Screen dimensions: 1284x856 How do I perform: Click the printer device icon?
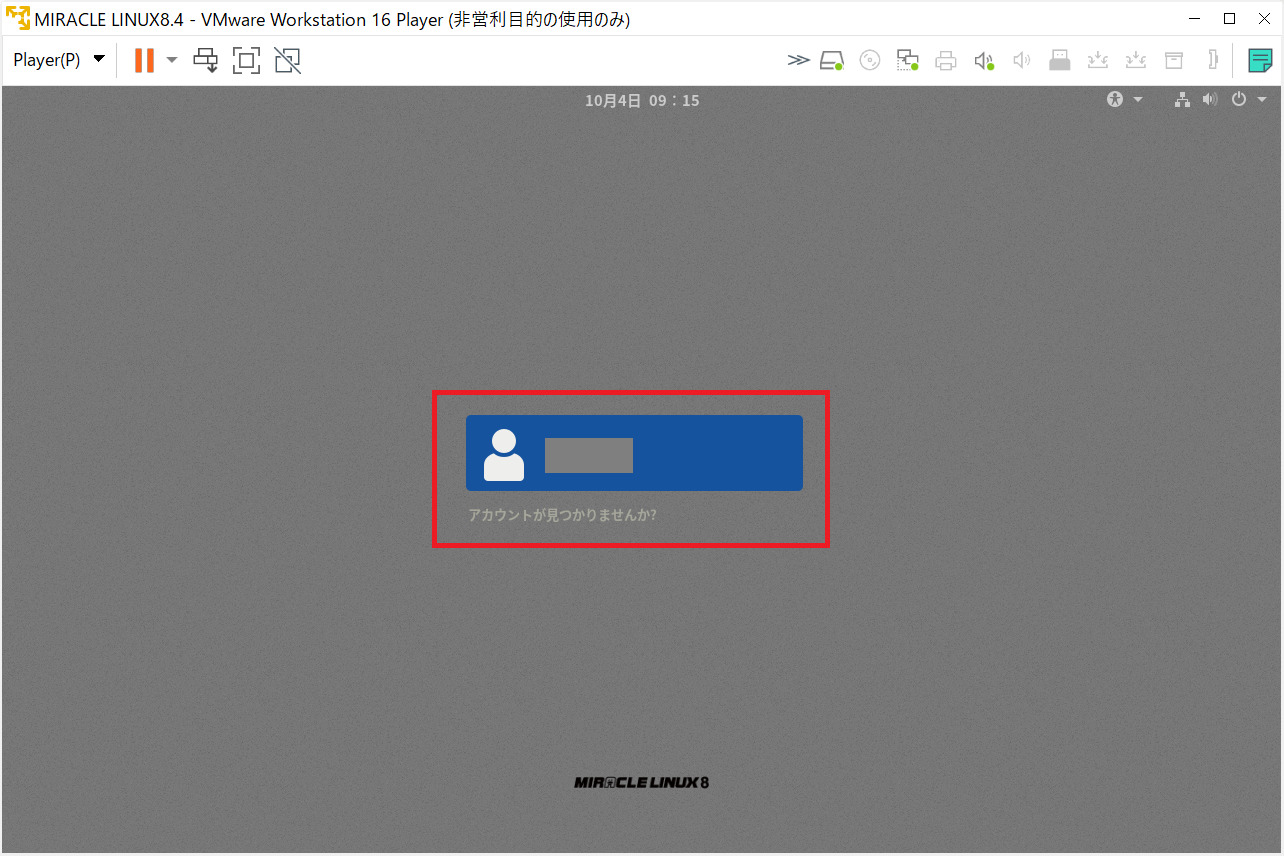(946, 60)
